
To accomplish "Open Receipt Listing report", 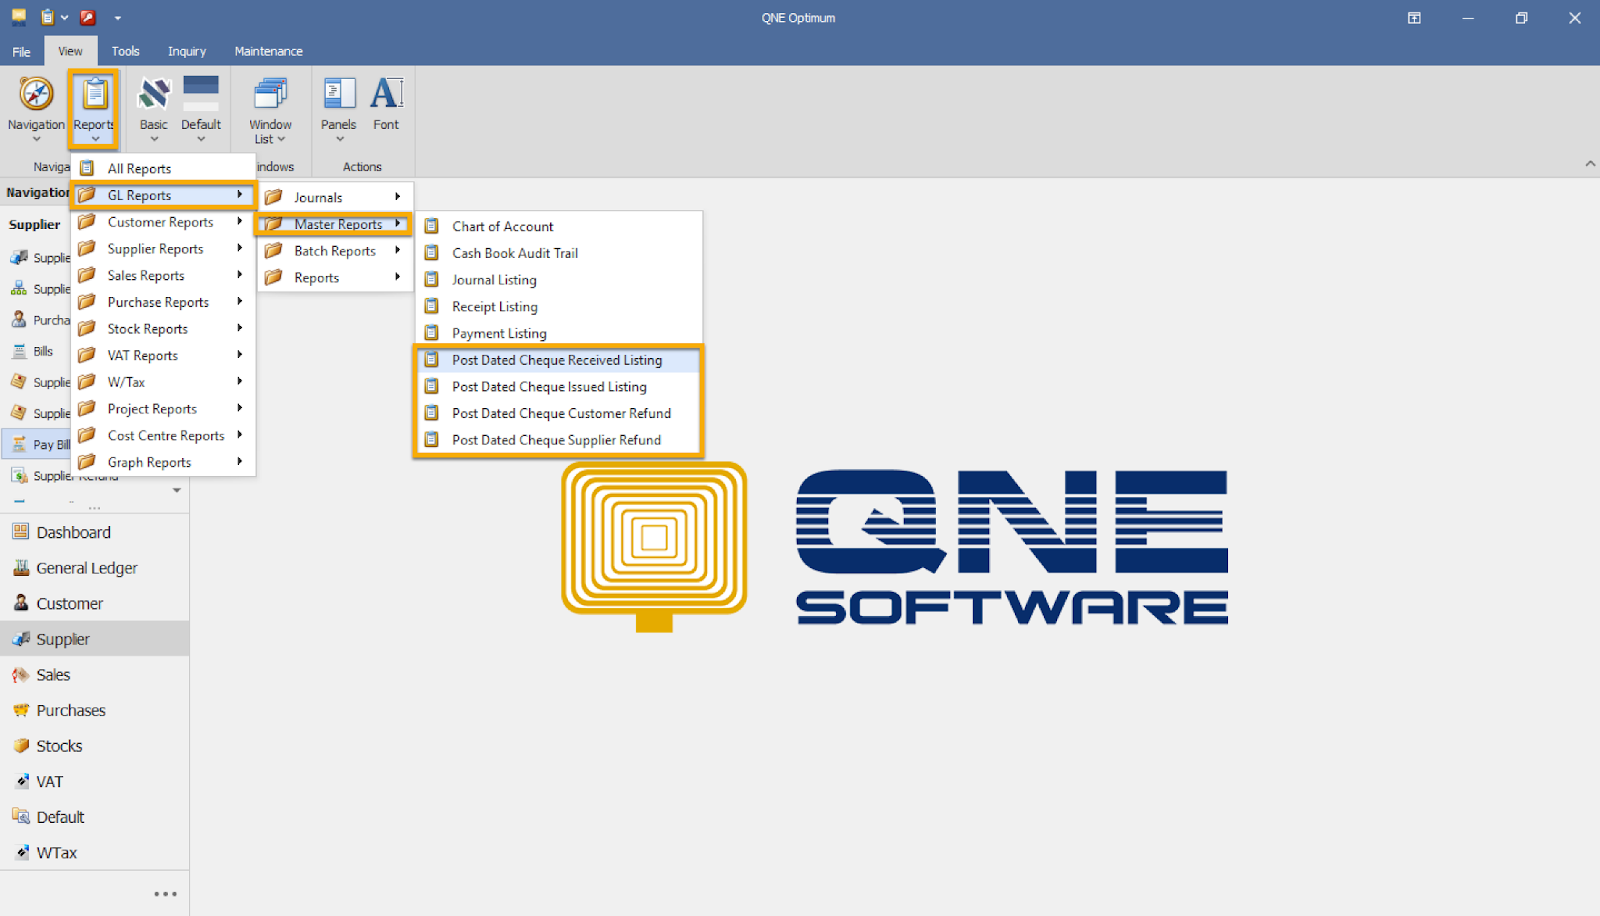I will tap(559, 307).
